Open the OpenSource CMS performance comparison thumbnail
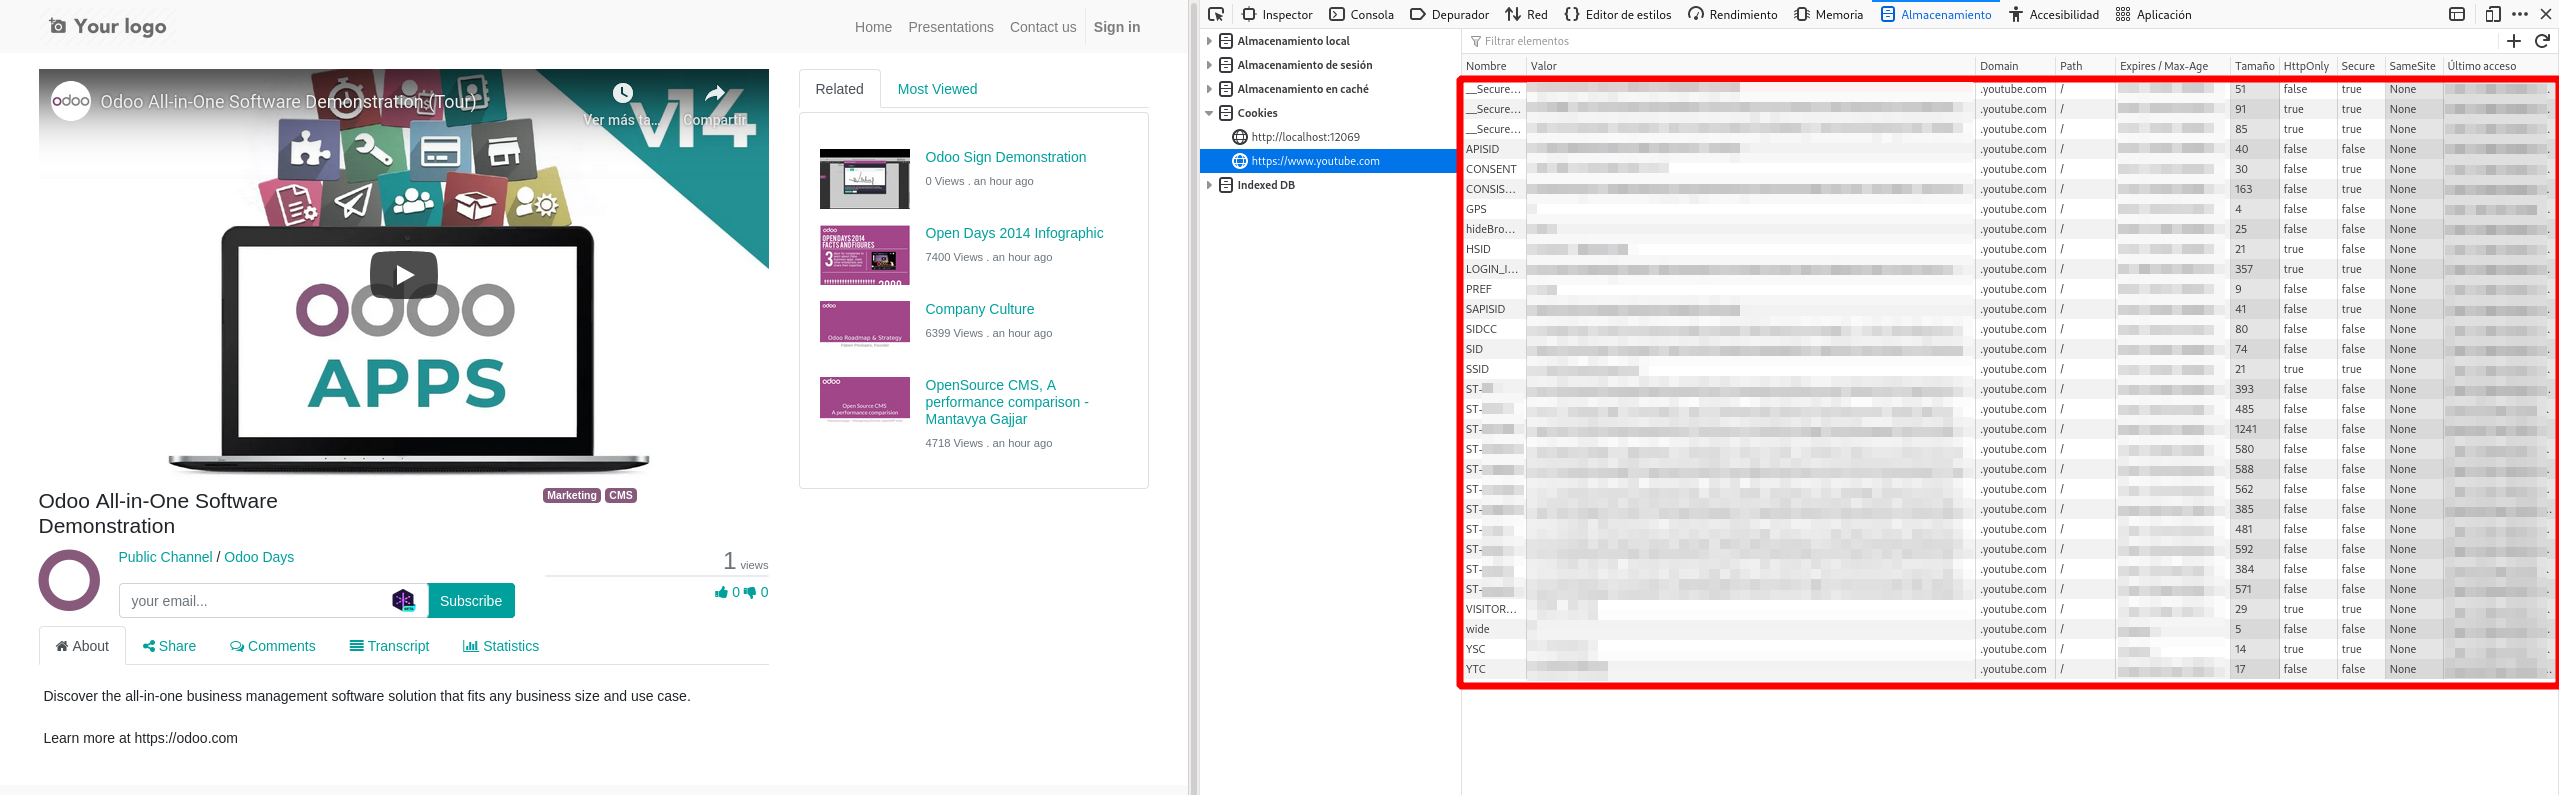The width and height of the screenshot is (2559, 795). pos(865,398)
